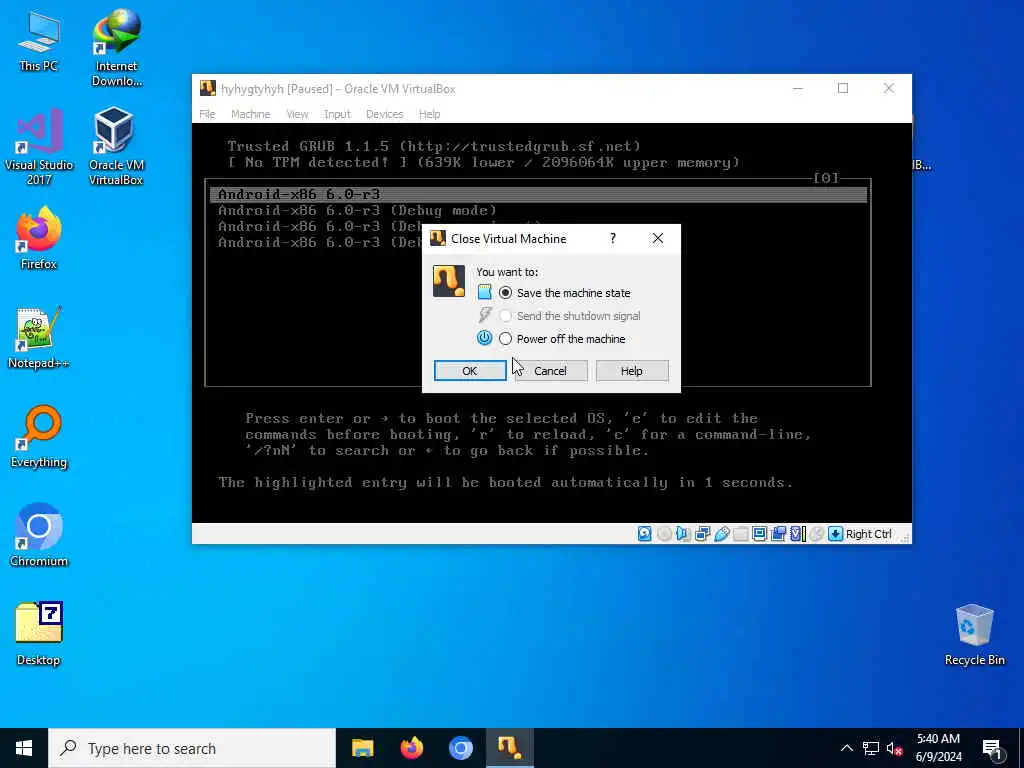Select Oracle VM VirtualBox desktop shortcut
This screenshot has width=1024, height=768.
pos(116,146)
